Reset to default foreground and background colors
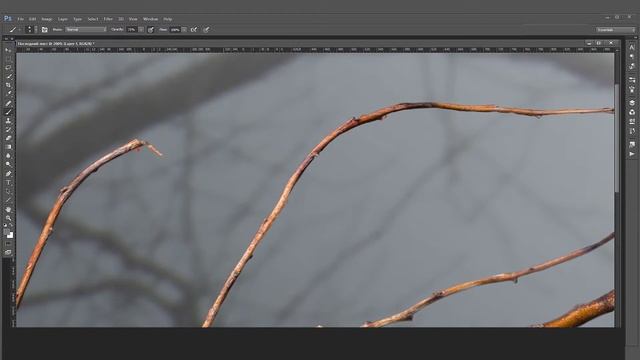This screenshot has width=640, height=360. (6, 226)
